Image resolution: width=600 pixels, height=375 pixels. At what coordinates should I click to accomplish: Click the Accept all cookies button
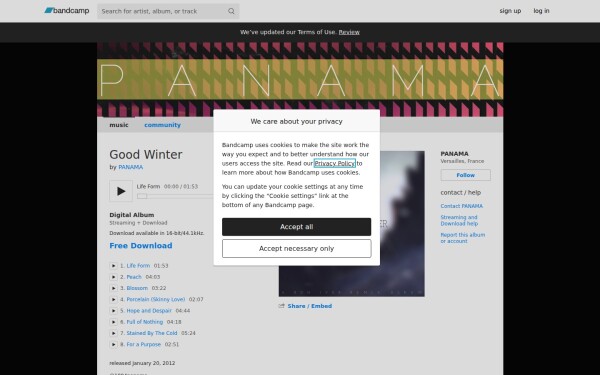[x=296, y=227]
